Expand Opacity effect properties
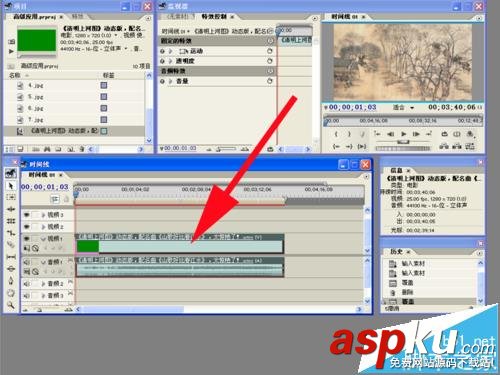Viewport: 500px width, 375px height. pos(171,61)
